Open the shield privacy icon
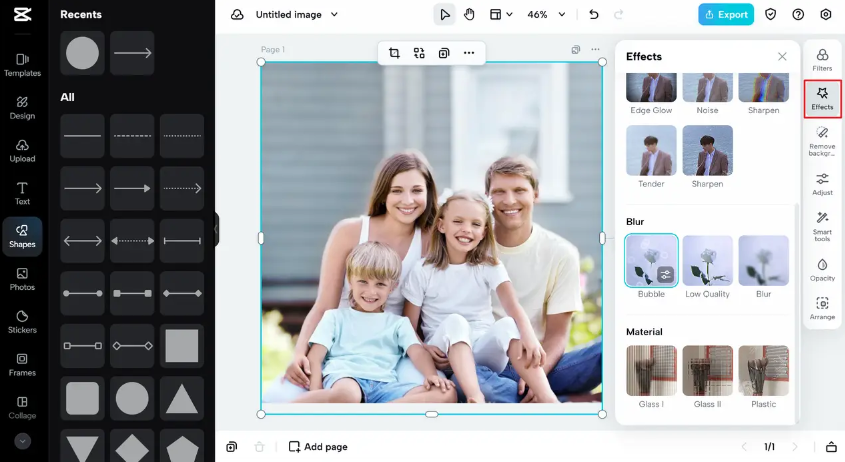The width and height of the screenshot is (845, 462). pos(771,15)
